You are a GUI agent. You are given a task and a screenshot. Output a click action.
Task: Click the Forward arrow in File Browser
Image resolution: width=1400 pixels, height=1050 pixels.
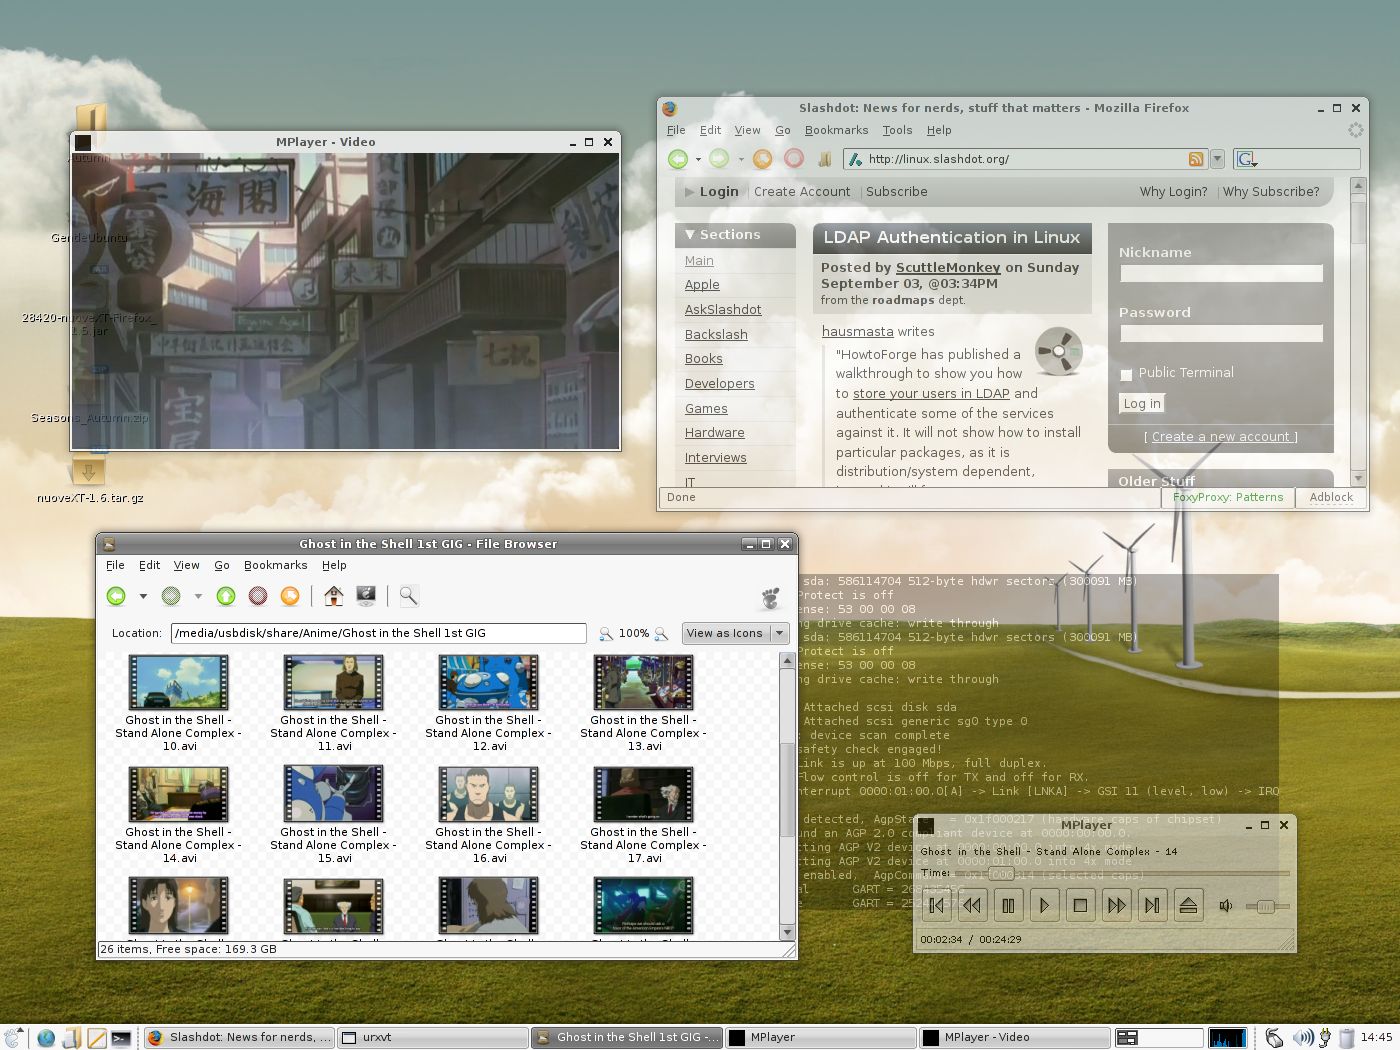tap(171, 596)
